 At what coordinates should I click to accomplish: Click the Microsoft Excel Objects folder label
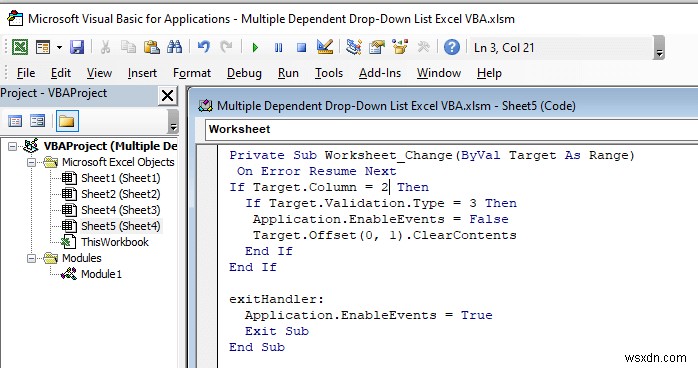point(118,162)
